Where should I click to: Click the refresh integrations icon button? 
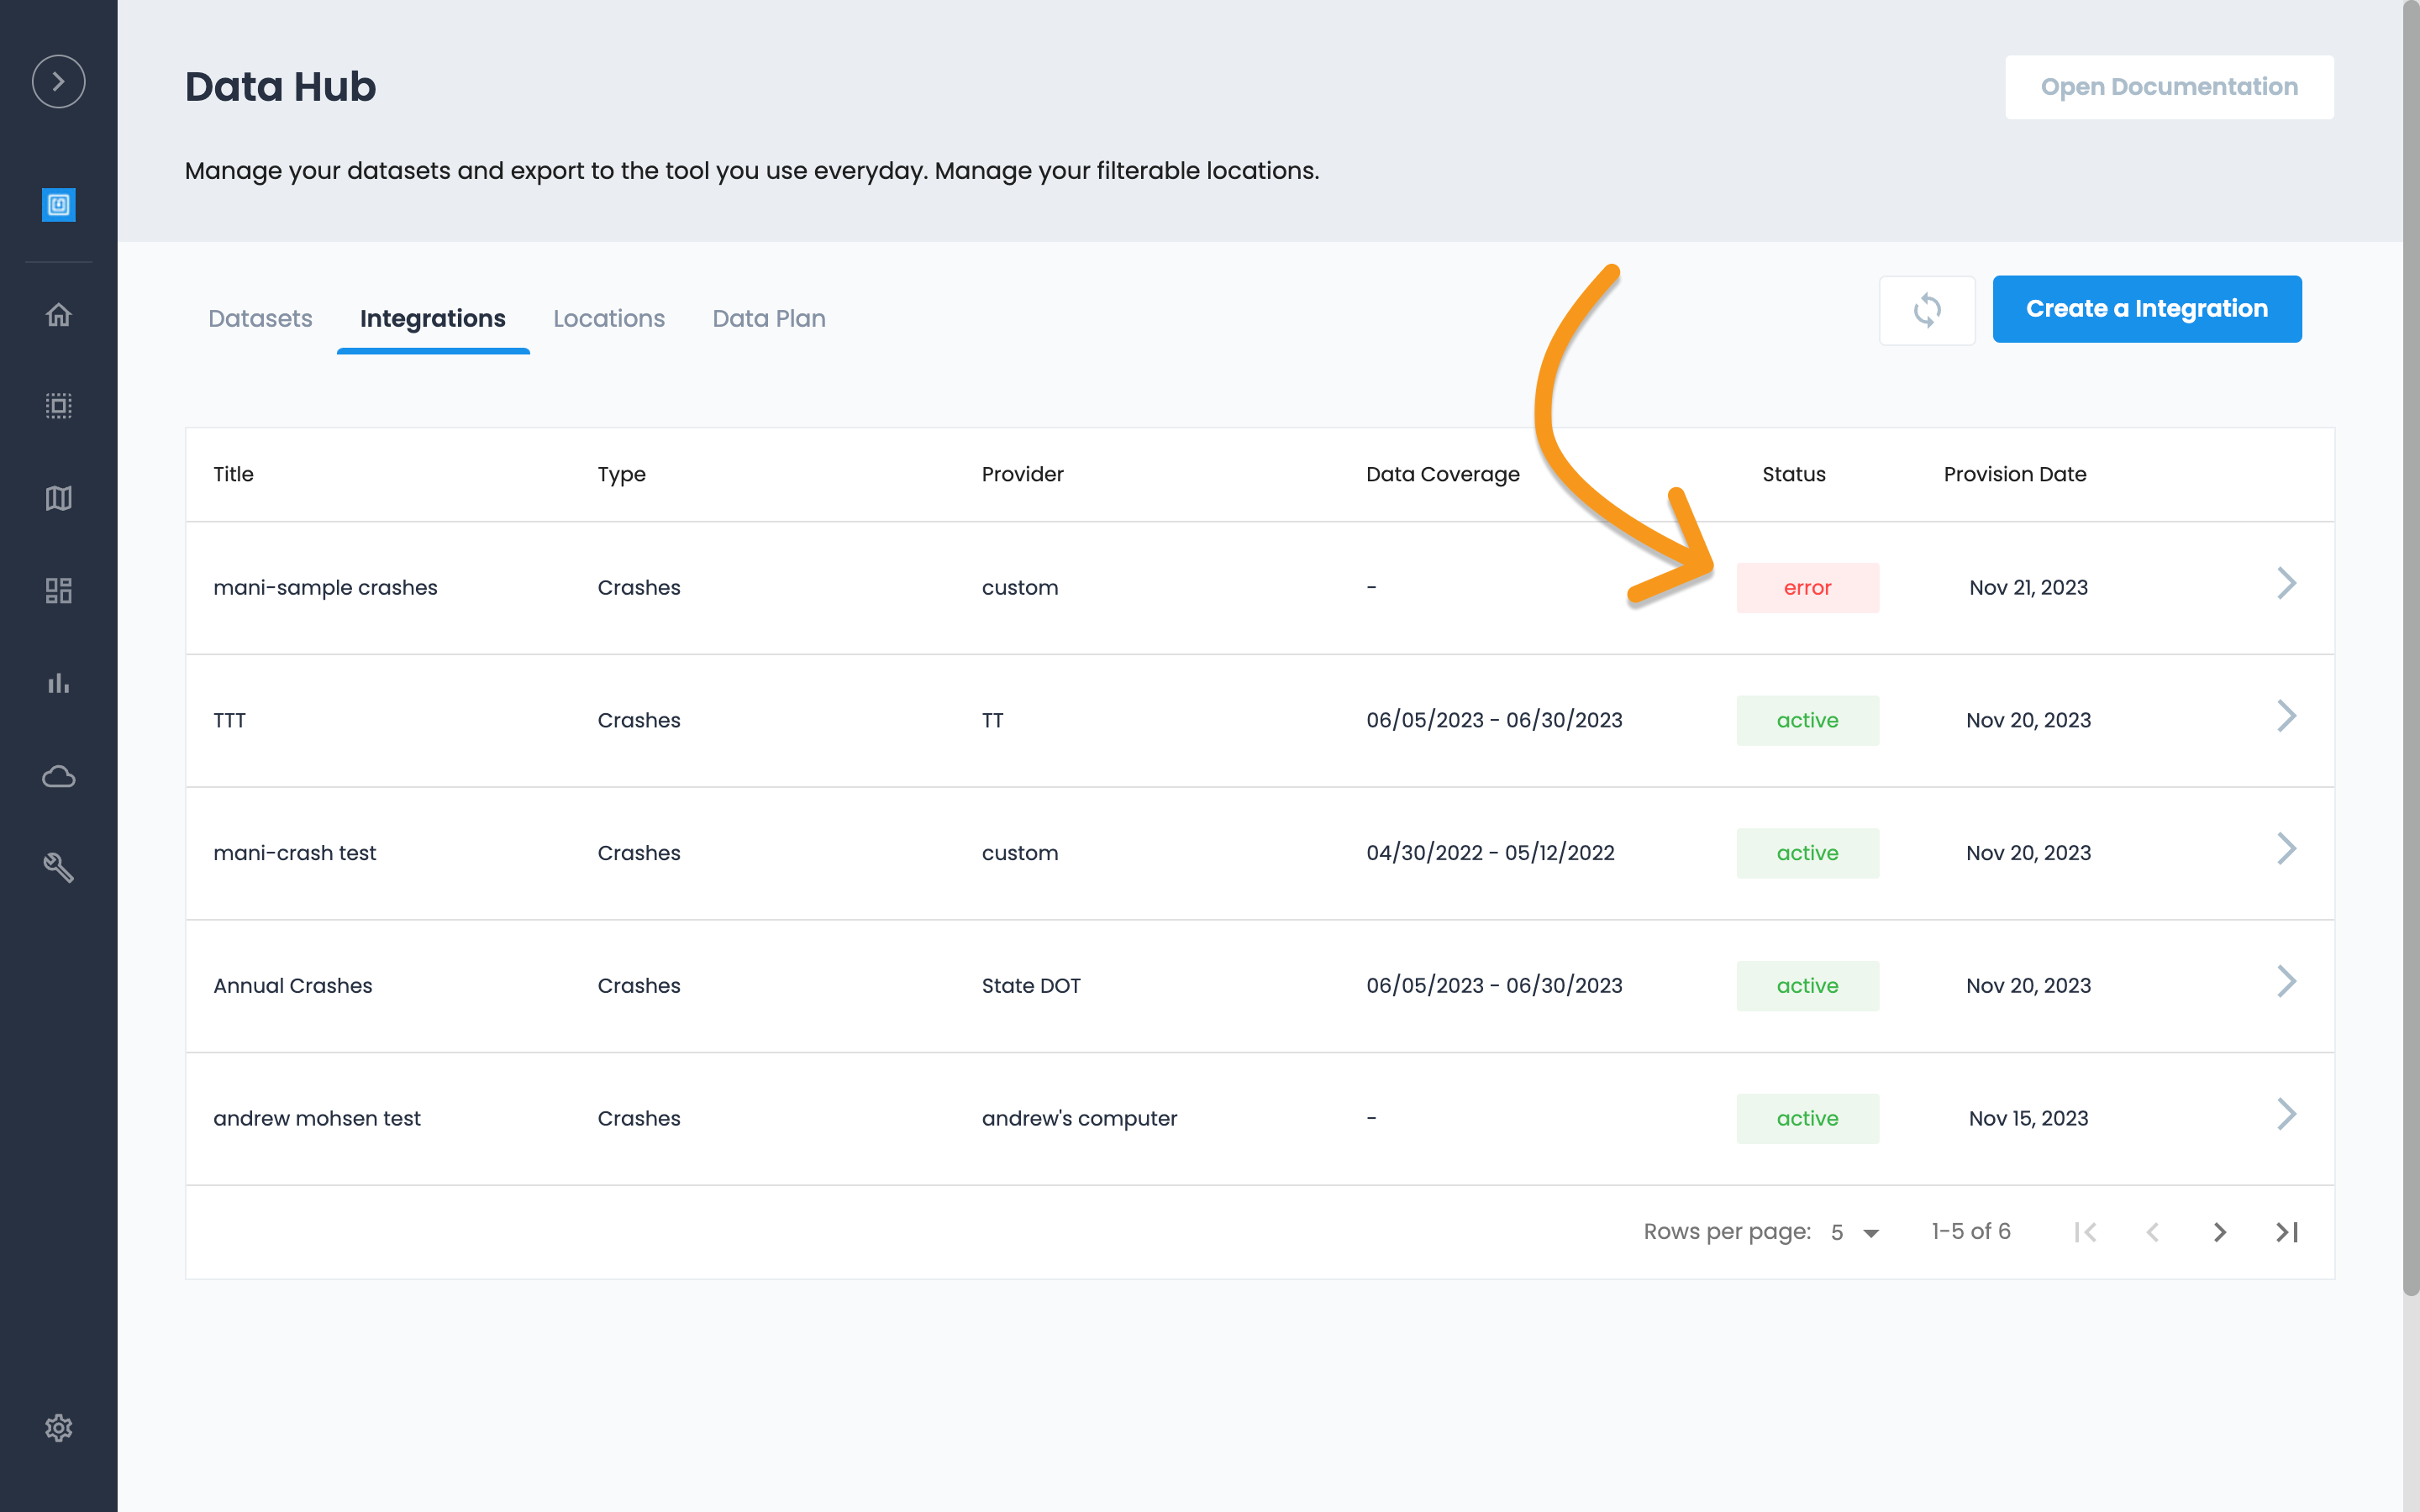tap(1926, 310)
